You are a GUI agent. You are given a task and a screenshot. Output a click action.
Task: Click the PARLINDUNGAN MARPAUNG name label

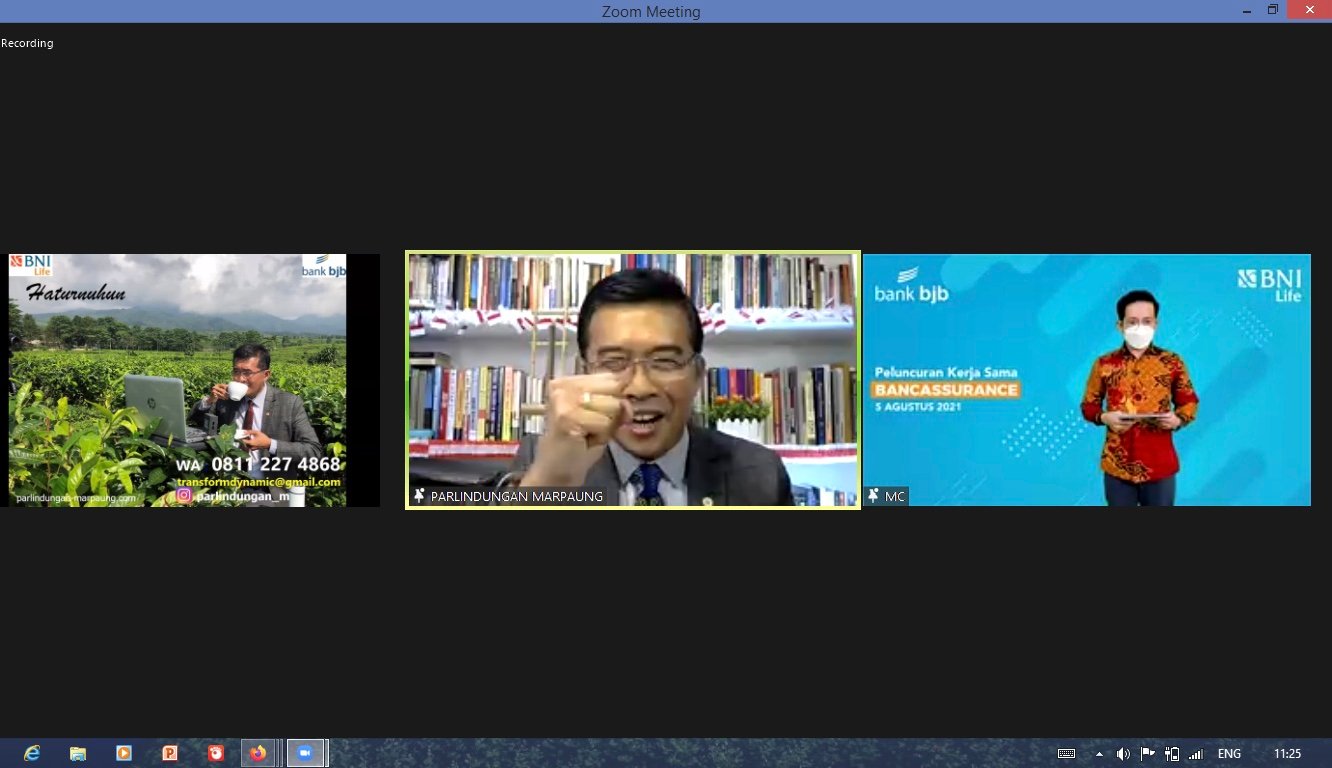(x=517, y=496)
